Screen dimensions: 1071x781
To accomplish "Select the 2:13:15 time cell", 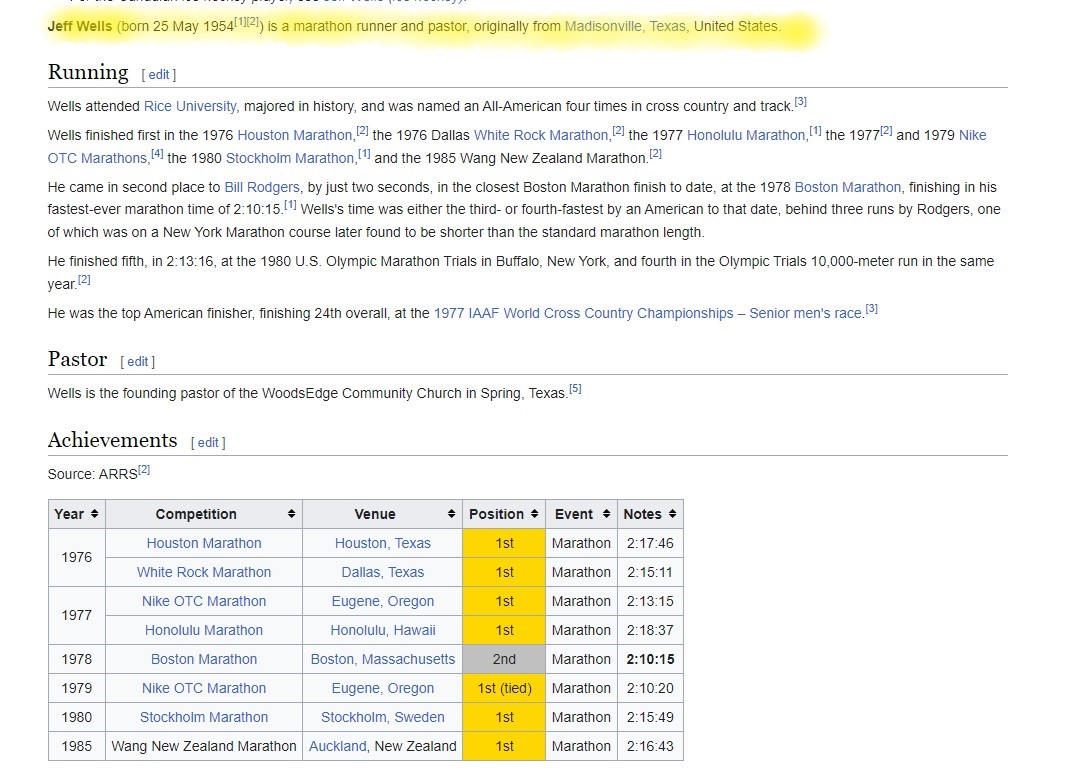I will 650,601.
